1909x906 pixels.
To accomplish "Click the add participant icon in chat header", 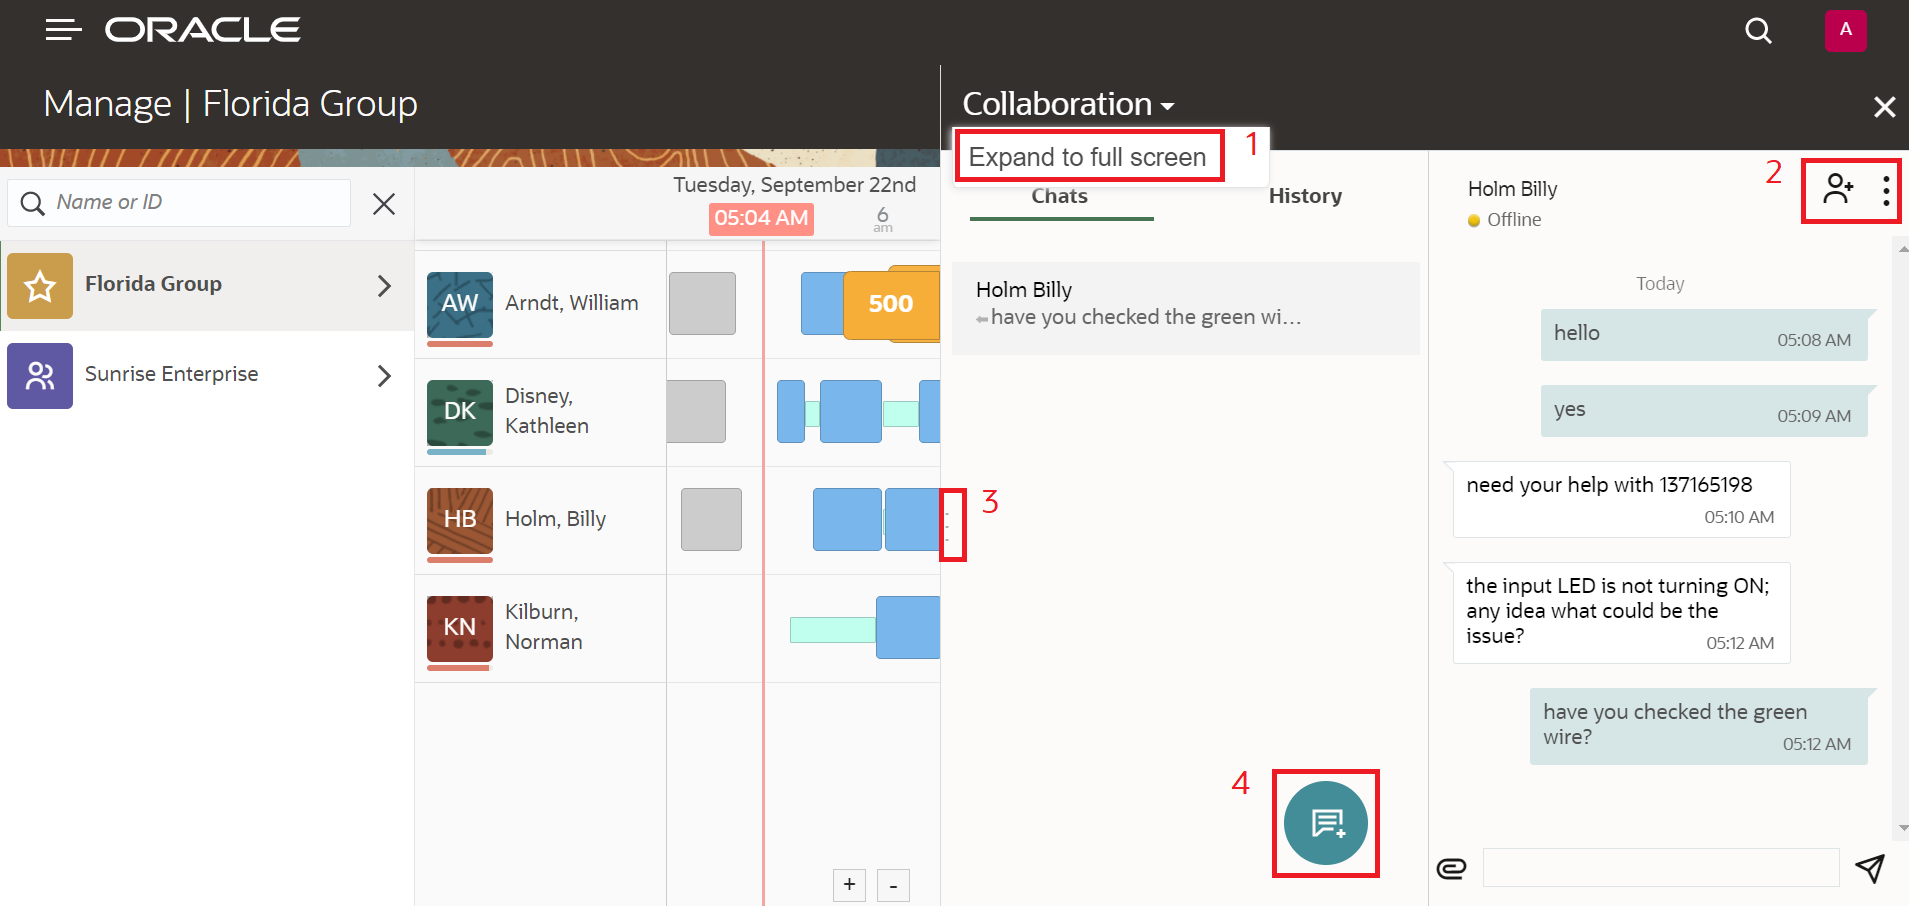I will click(x=1840, y=189).
